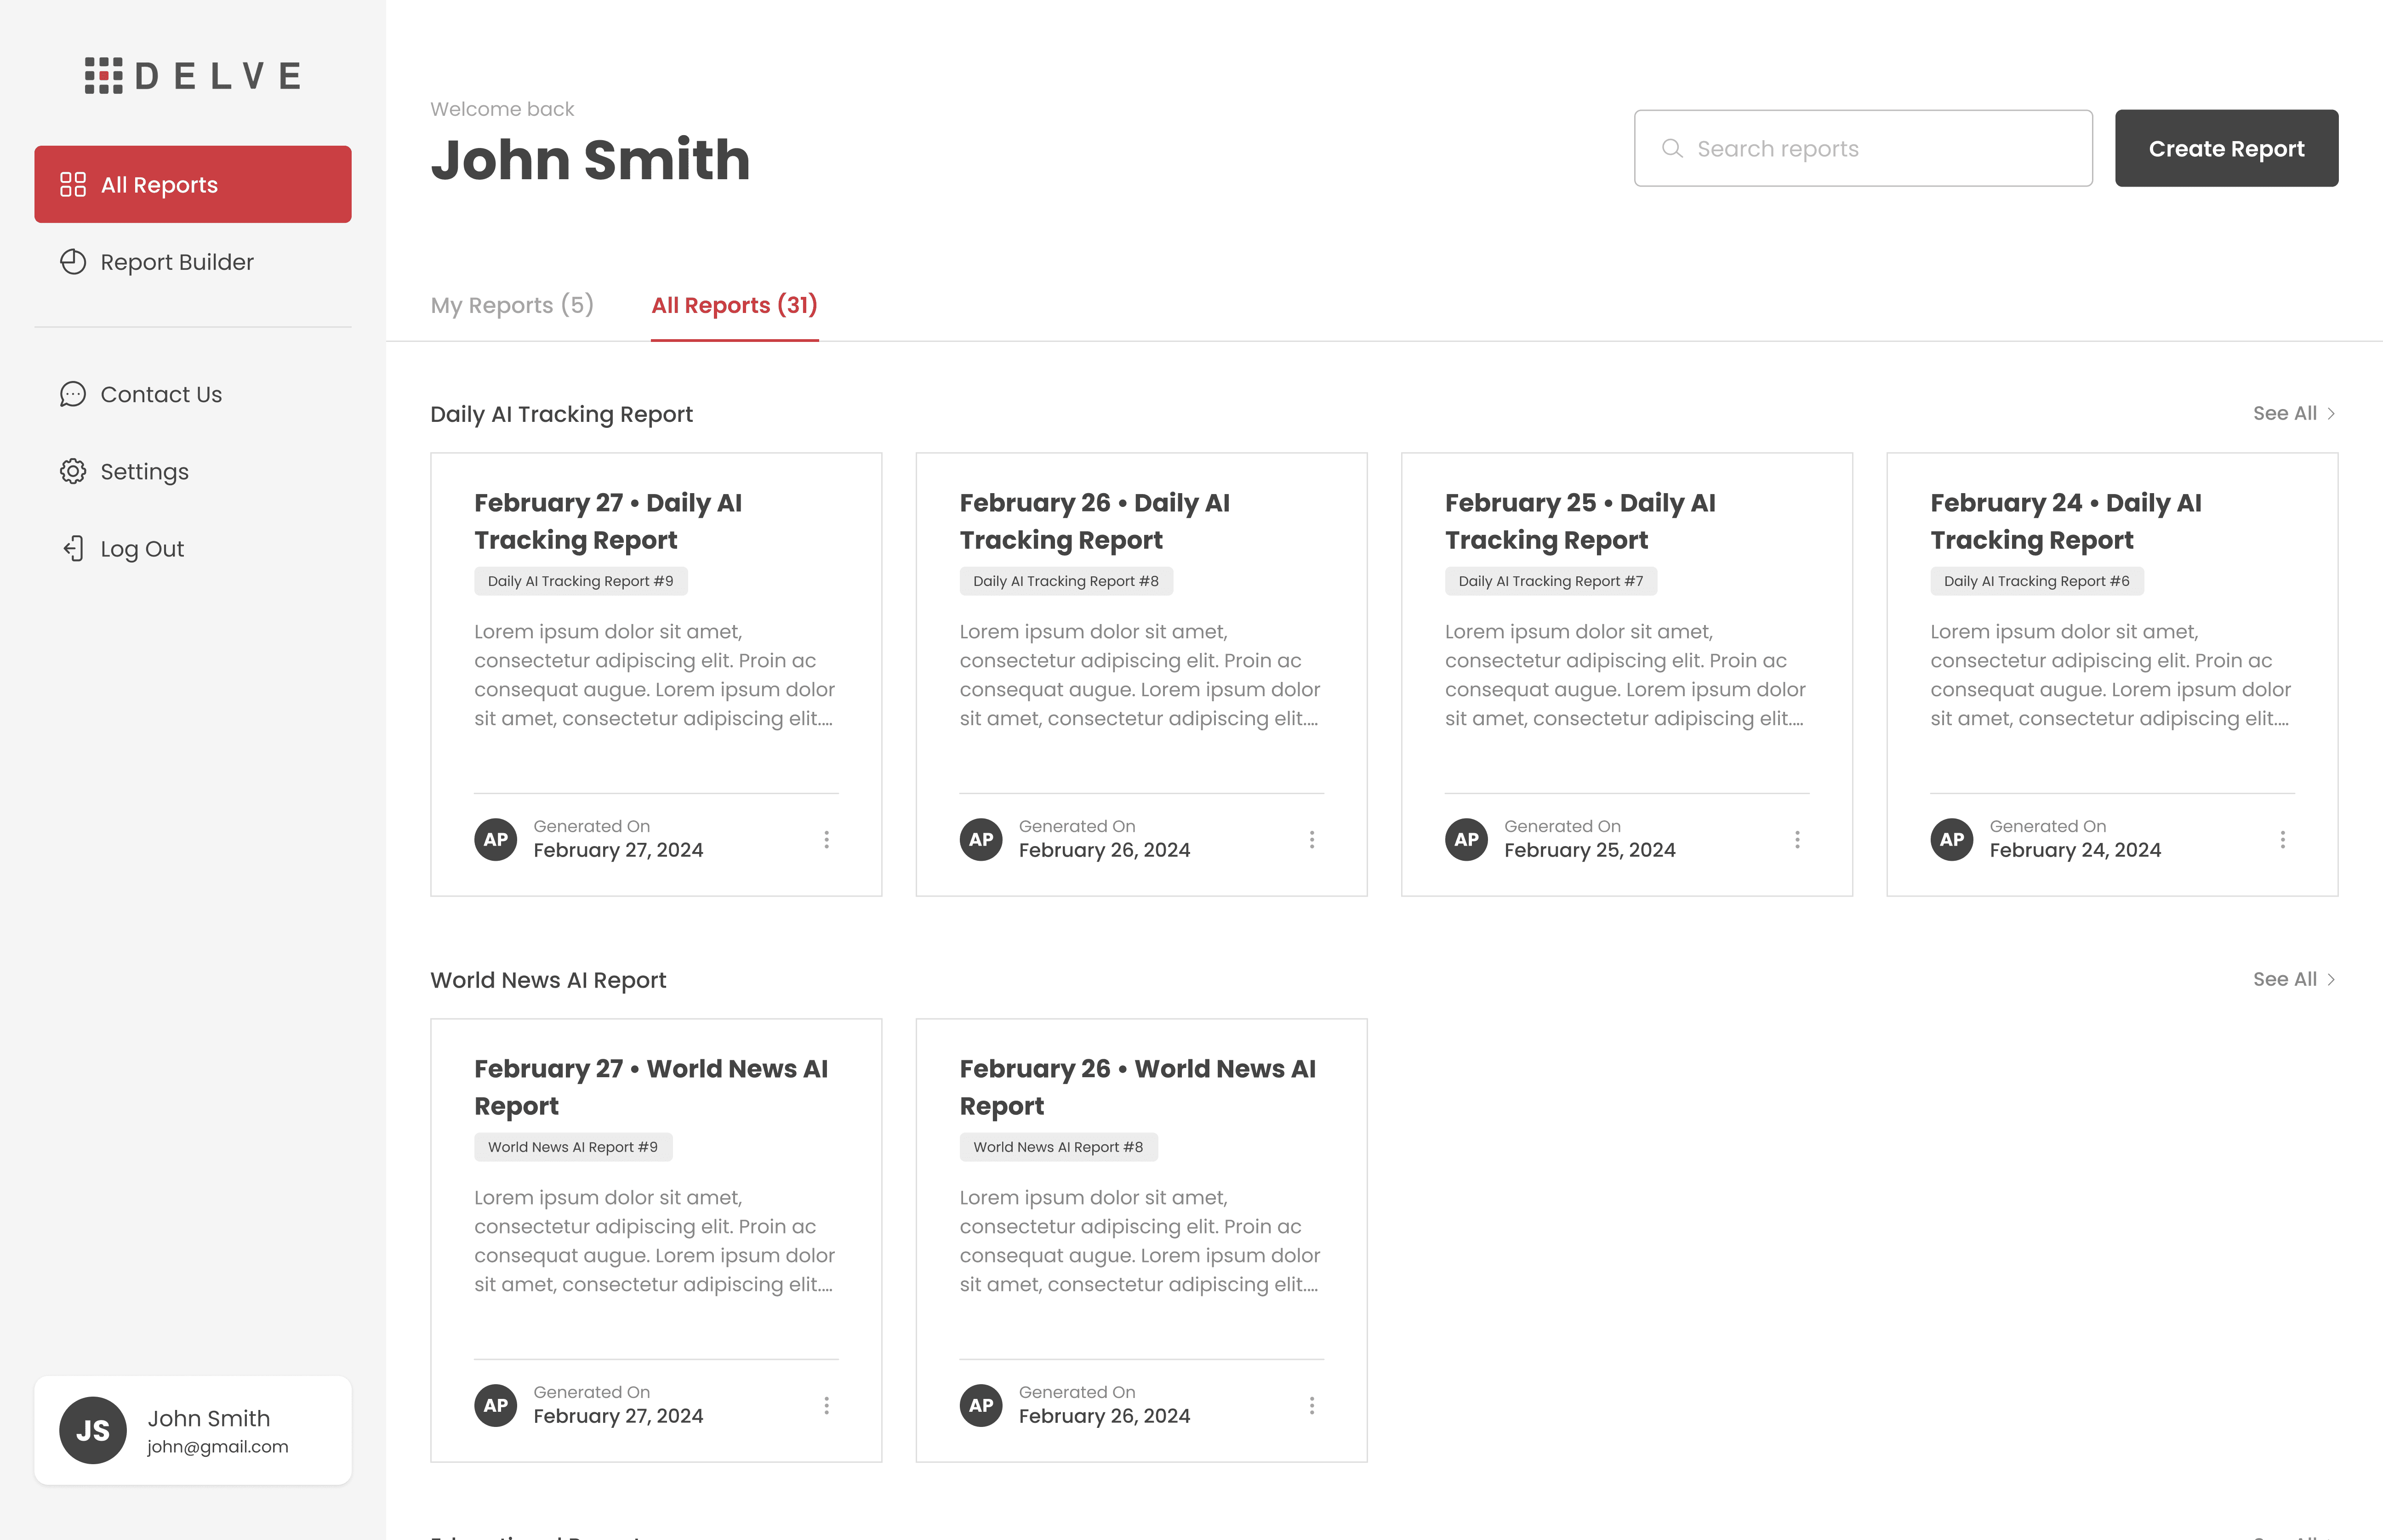Expand See All for World News AI Report
Viewport: 2383px width, 1540px height.
coord(2293,979)
